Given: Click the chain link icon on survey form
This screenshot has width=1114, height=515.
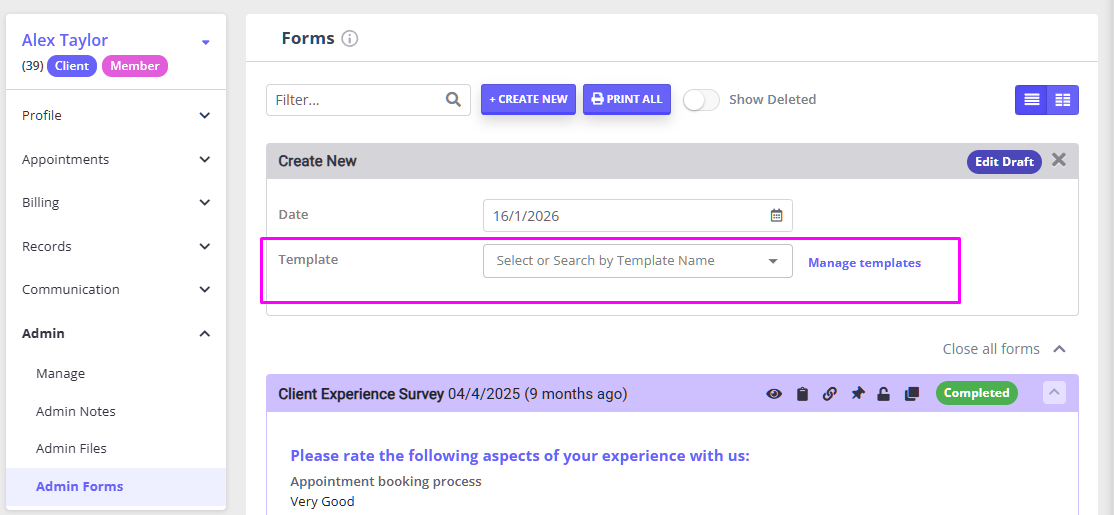Looking at the screenshot, I should 829,394.
